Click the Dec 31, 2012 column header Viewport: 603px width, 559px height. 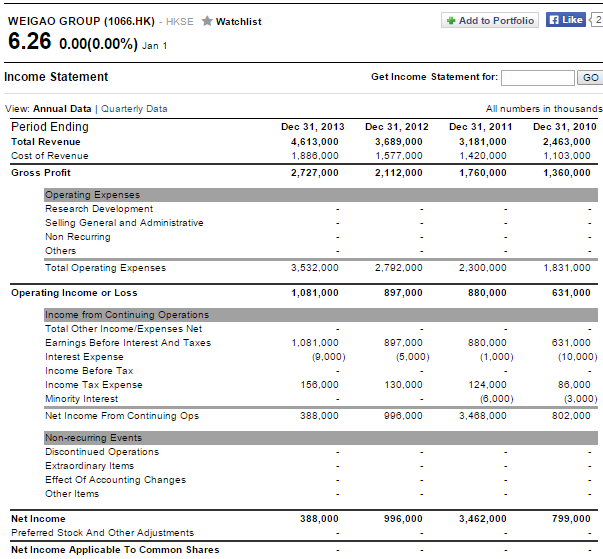click(396, 127)
